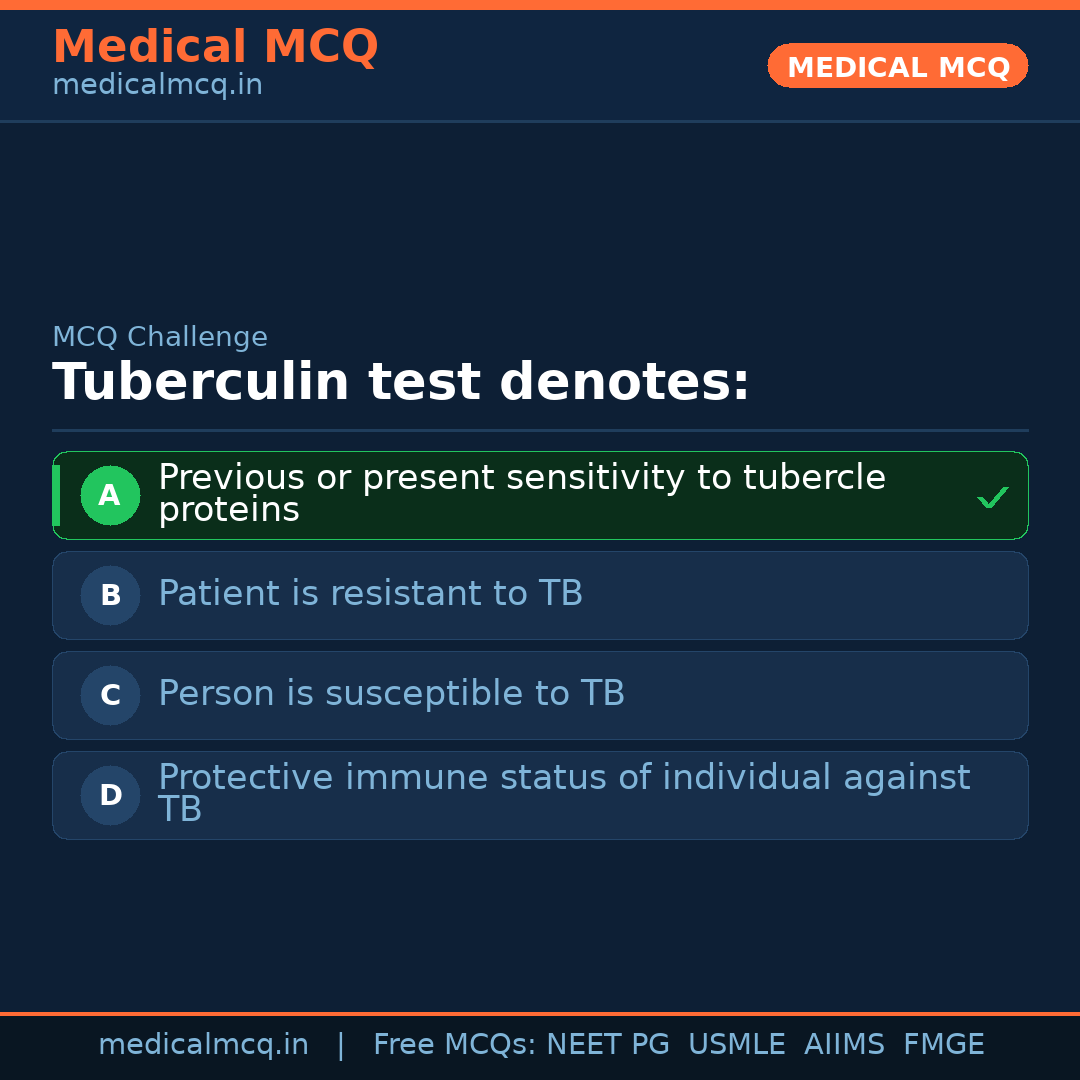
Task: Click the 'Tuberculin test denotes:' question heading
Action: click(x=400, y=383)
